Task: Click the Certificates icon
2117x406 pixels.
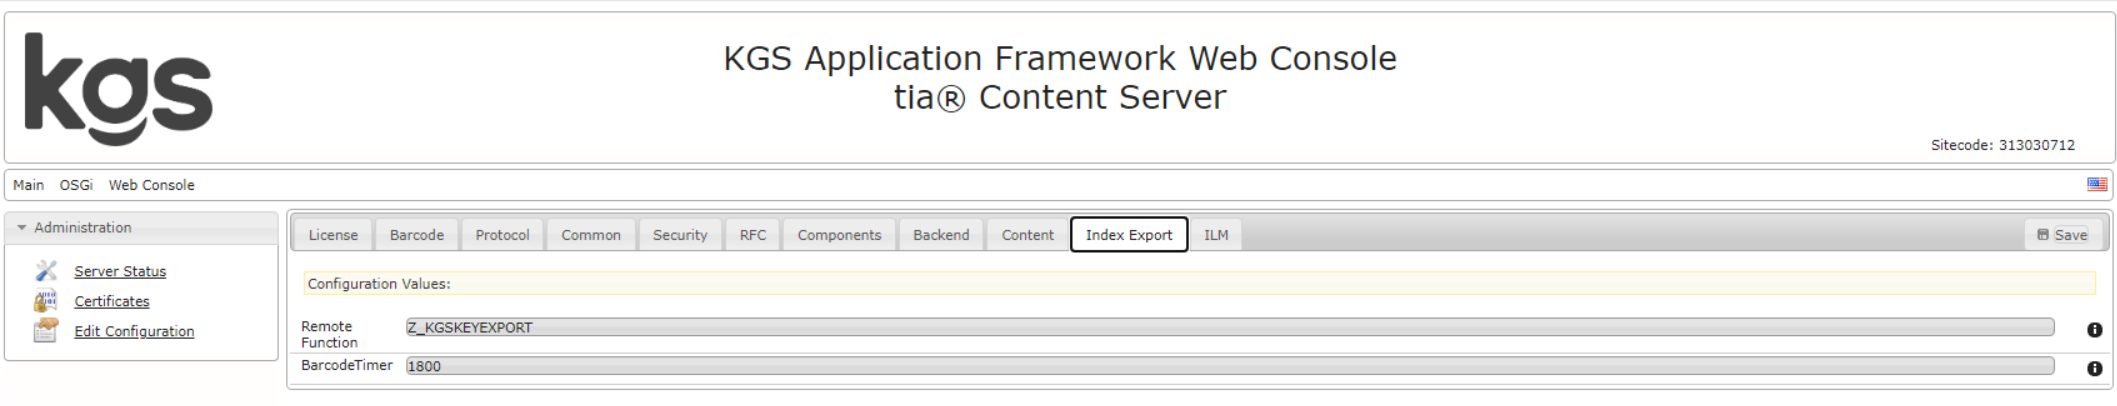Action: (x=46, y=301)
